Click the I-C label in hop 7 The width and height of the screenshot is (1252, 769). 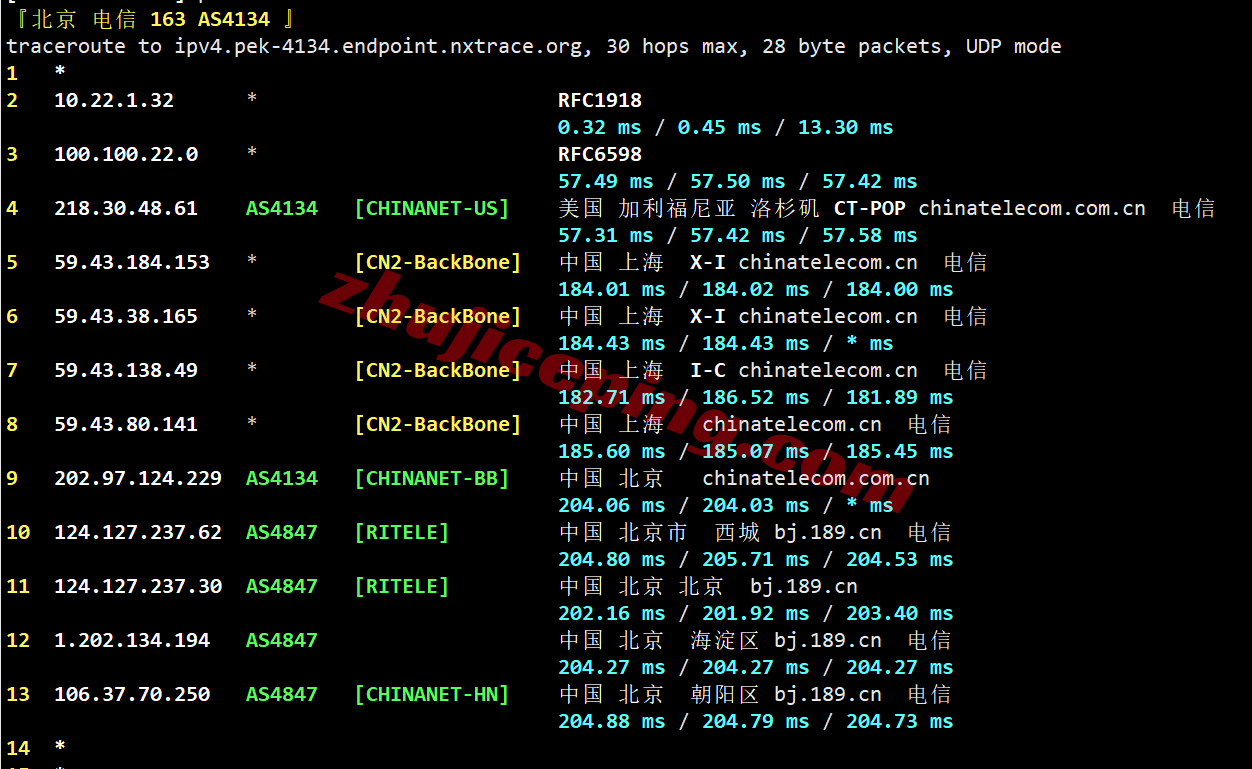[708, 370]
